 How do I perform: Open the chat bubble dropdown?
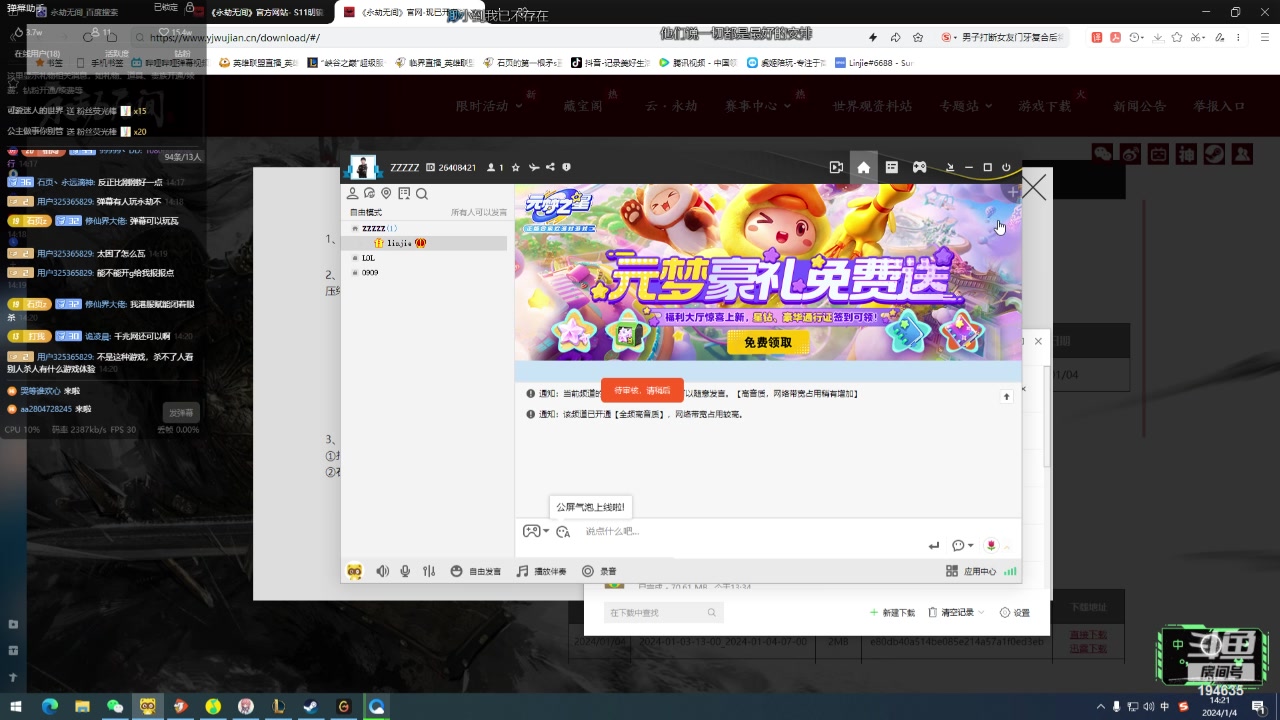pos(962,545)
